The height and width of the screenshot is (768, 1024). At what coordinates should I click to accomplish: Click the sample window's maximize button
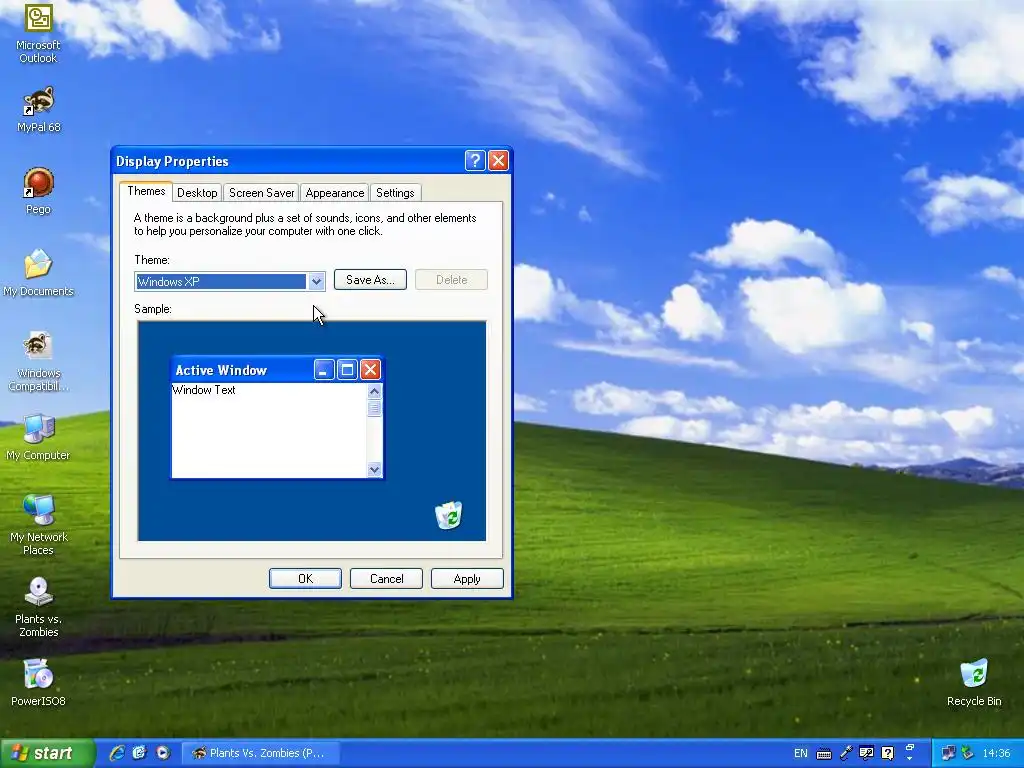(x=347, y=370)
